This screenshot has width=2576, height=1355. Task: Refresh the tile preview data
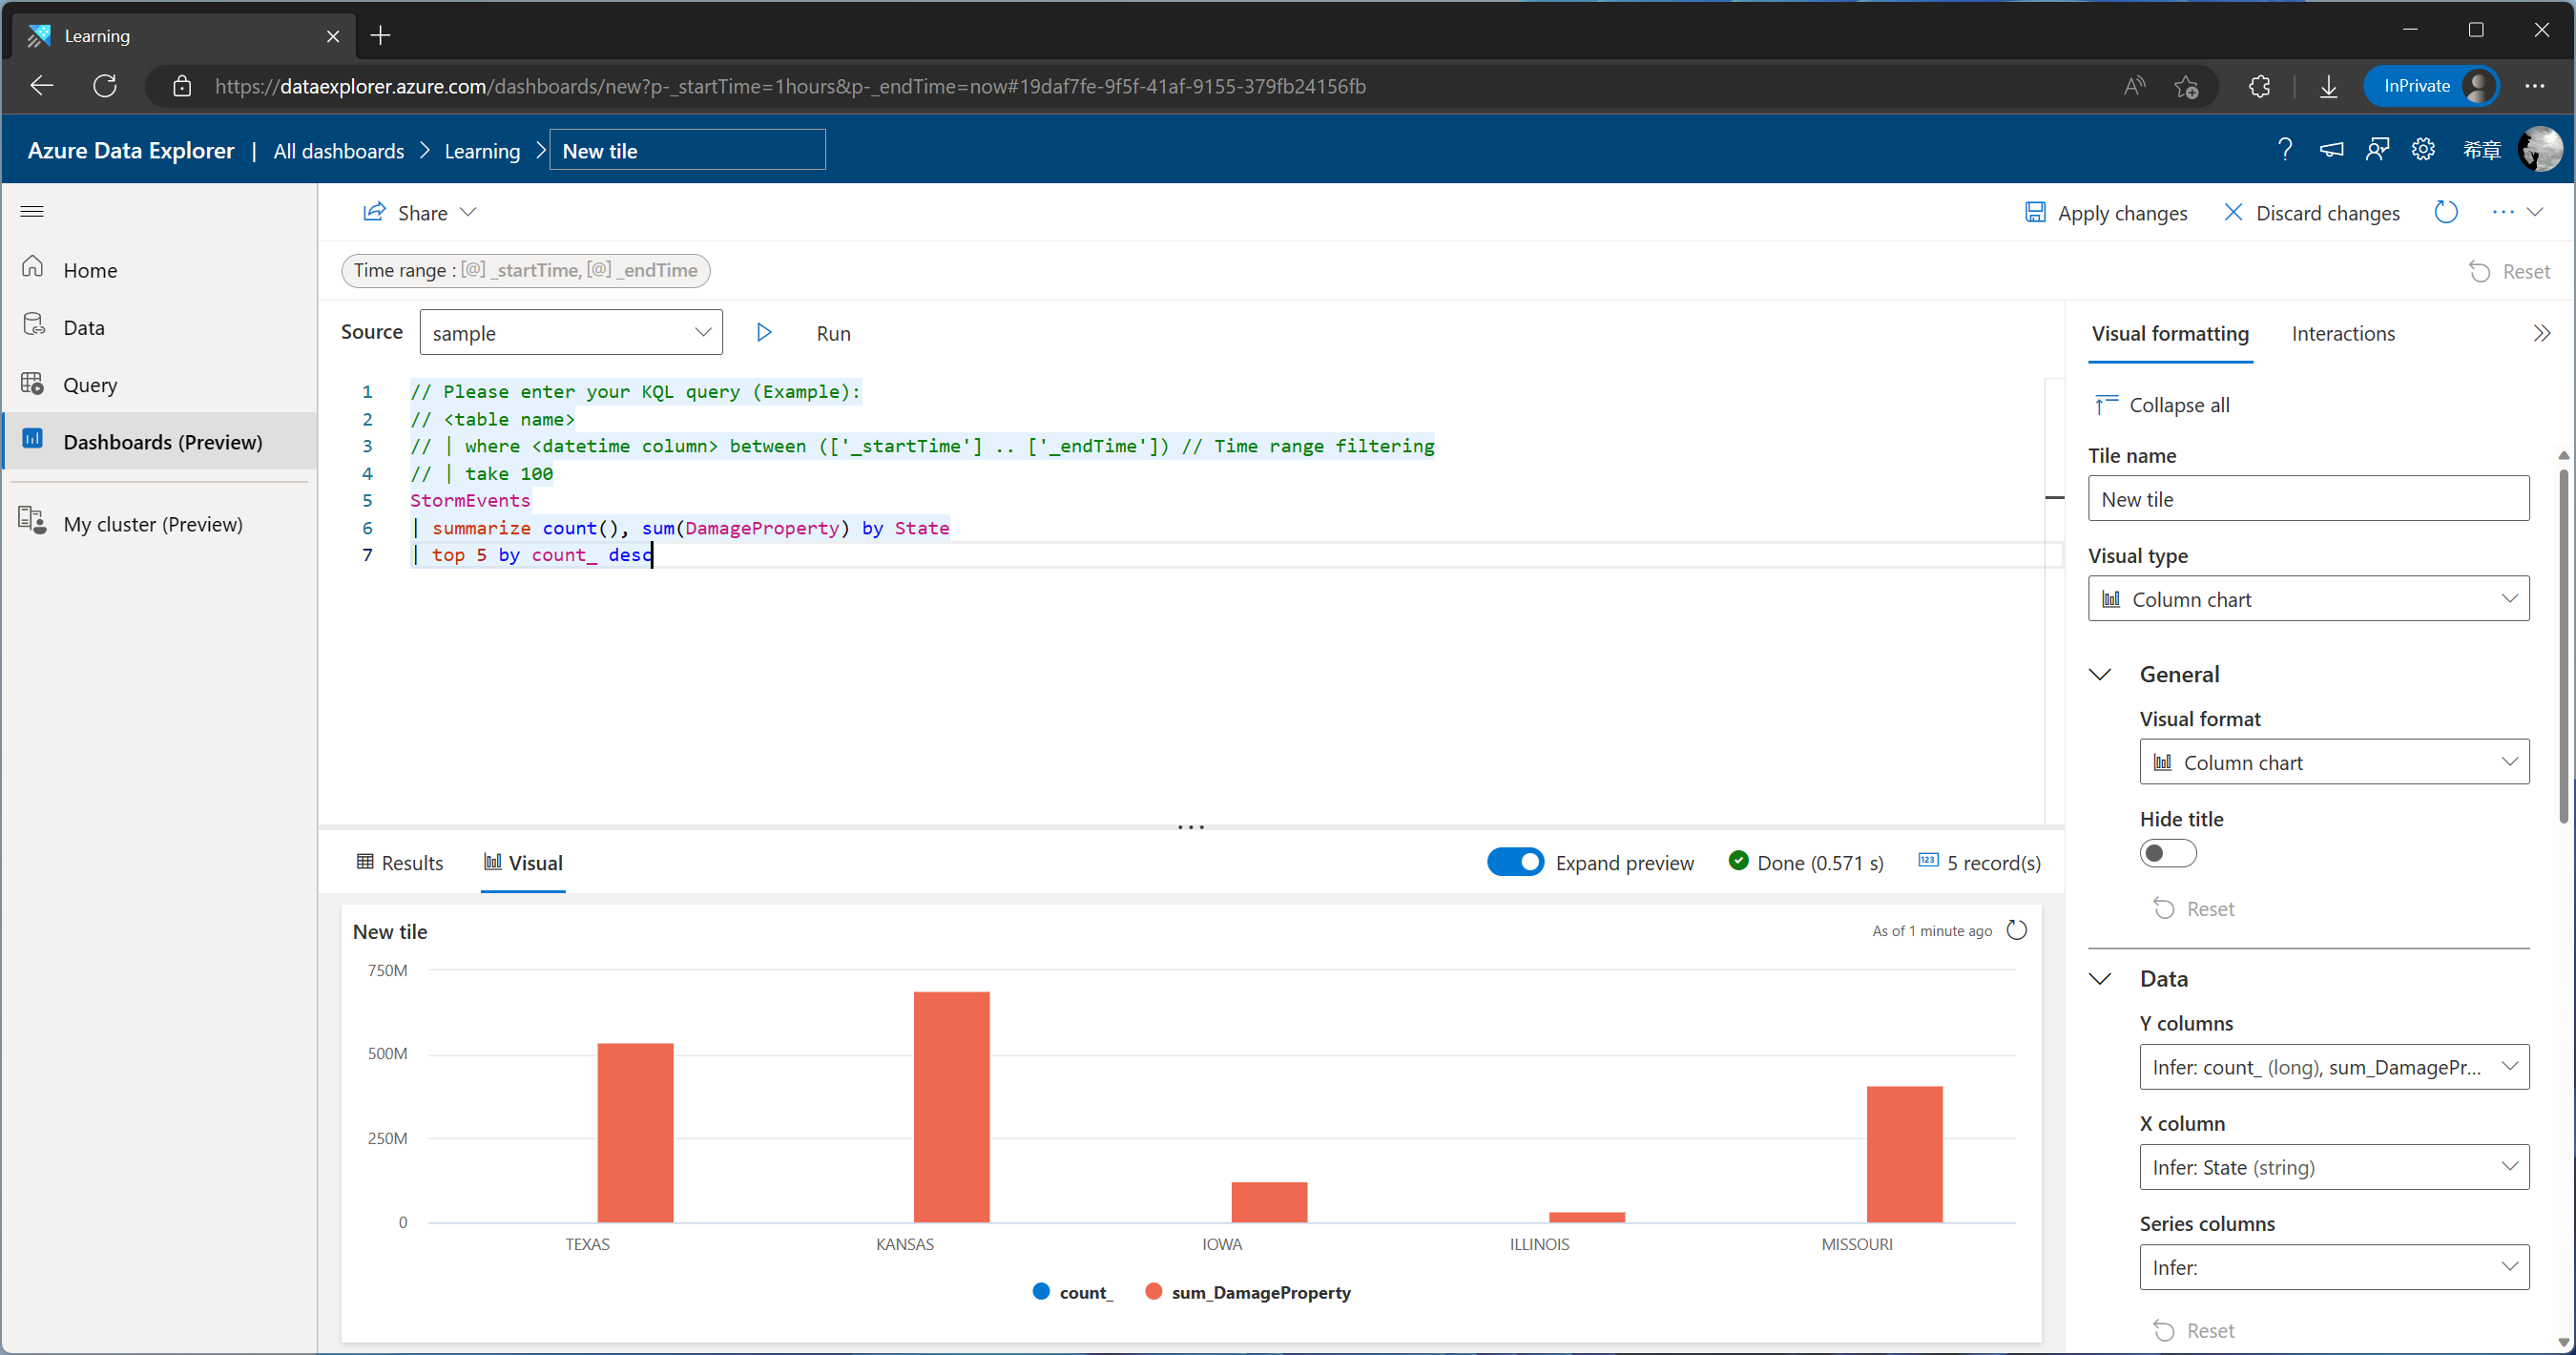[2017, 930]
